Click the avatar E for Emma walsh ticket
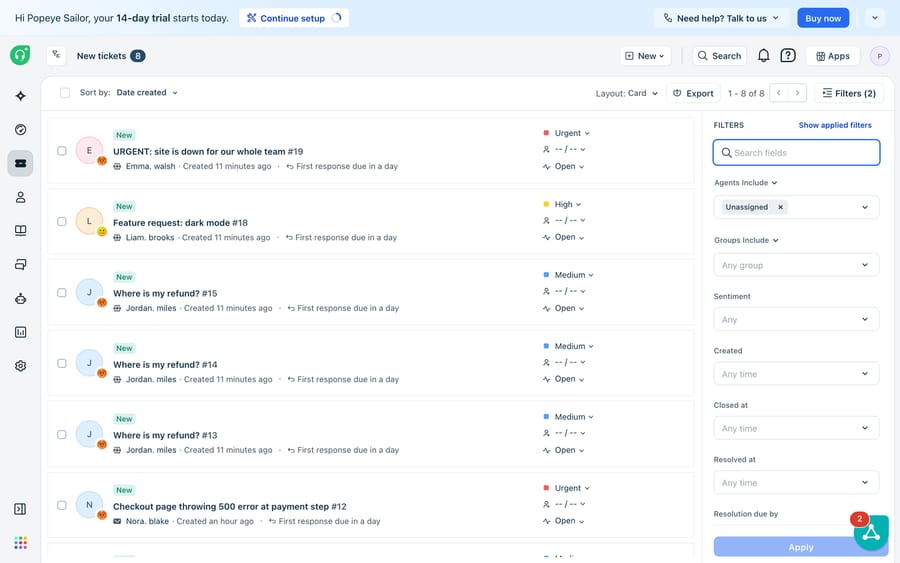Image resolution: width=900 pixels, height=563 pixels. (89, 150)
